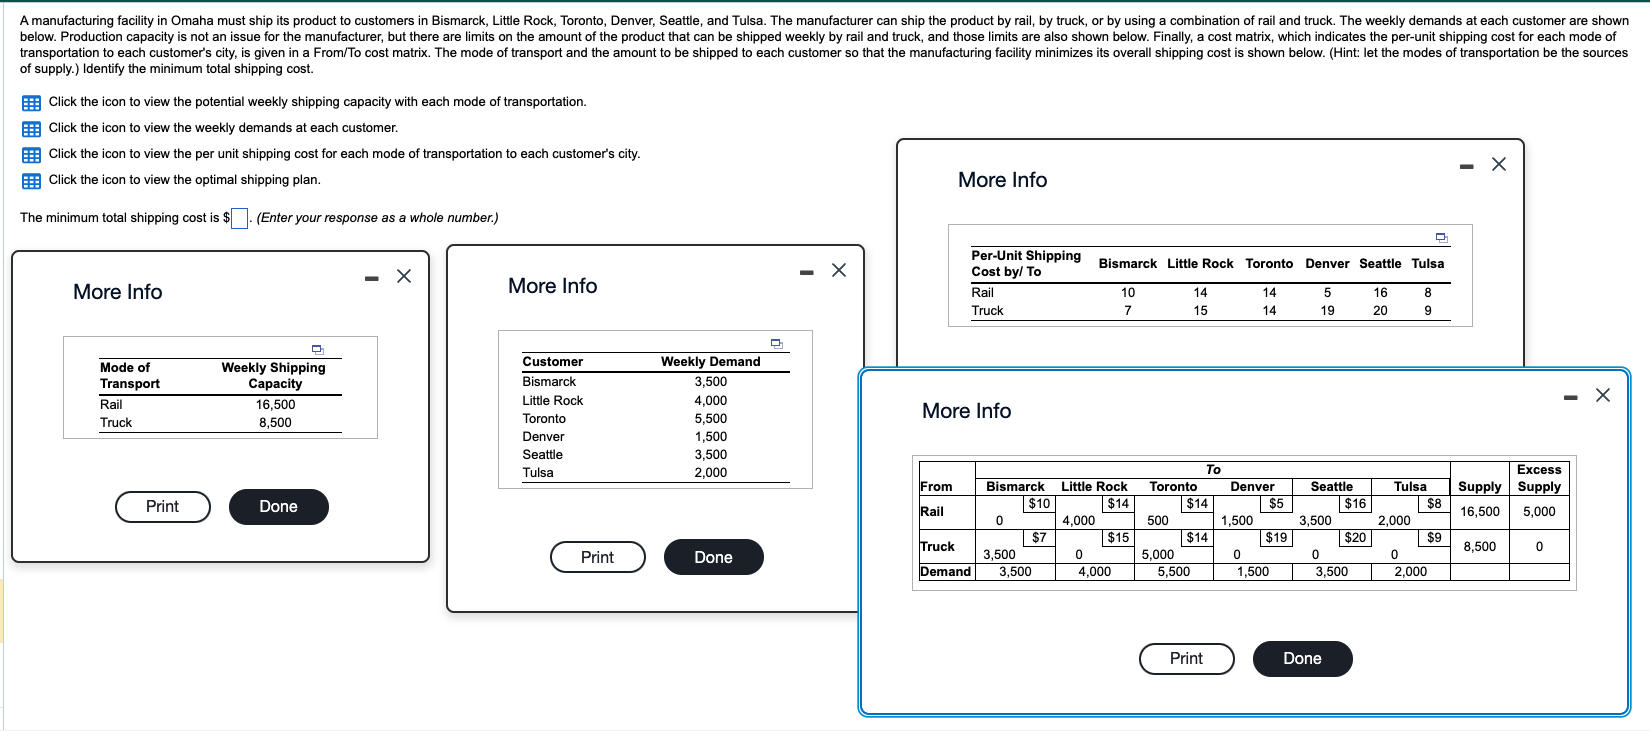Viewport: 1650px width, 731px height.
Task: Click the Bismarck row in demand table
Action: coord(655,382)
